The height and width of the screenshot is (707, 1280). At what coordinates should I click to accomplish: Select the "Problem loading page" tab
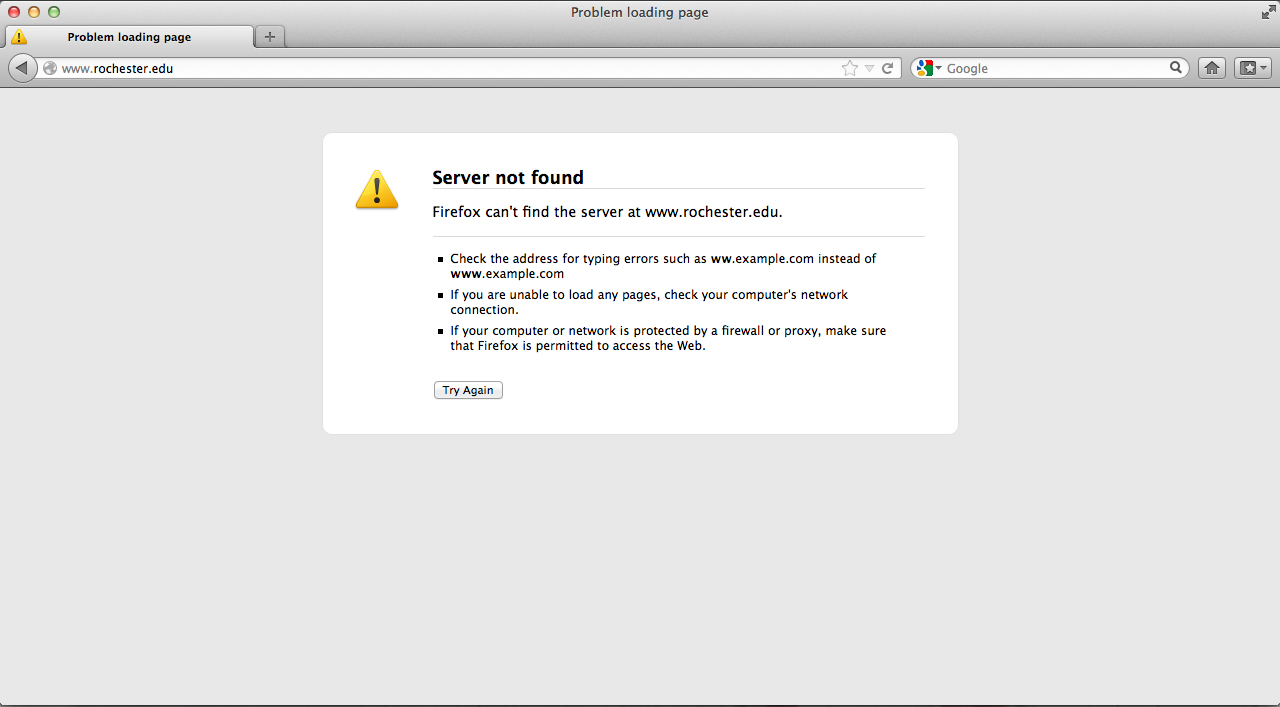coord(129,37)
